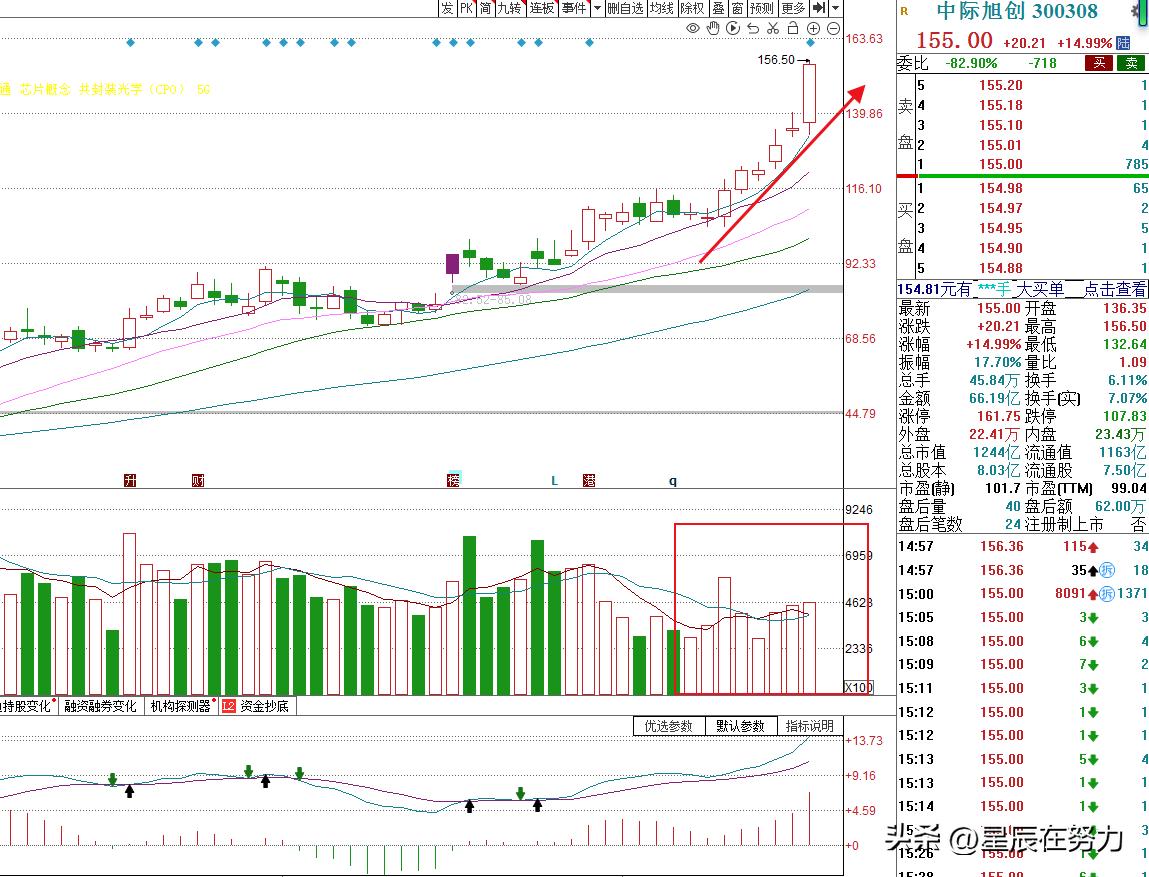
Task: Click 点击查看 link for big orders
Action: coord(1115,289)
